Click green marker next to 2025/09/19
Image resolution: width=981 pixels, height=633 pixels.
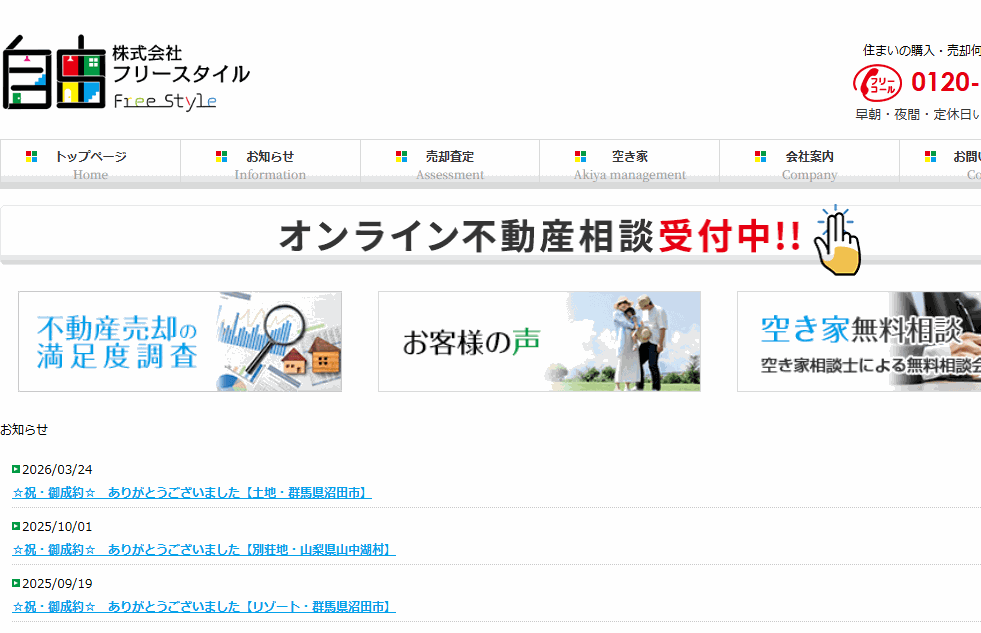click(x=16, y=583)
